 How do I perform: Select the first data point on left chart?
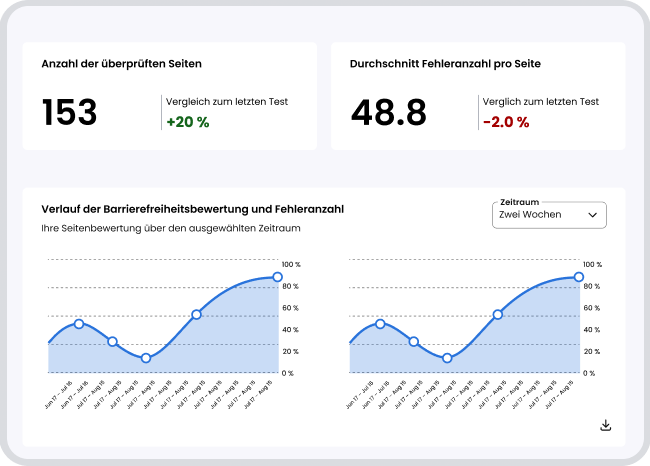click(x=79, y=324)
